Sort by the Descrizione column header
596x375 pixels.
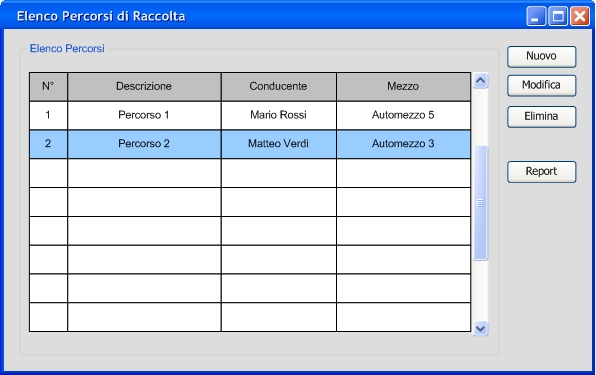coord(144,87)
